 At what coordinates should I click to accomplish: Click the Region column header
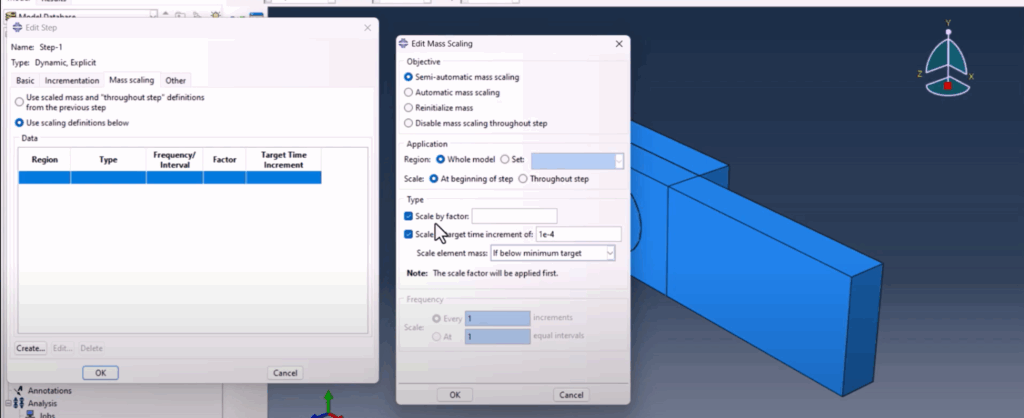(x=44, y=160)
